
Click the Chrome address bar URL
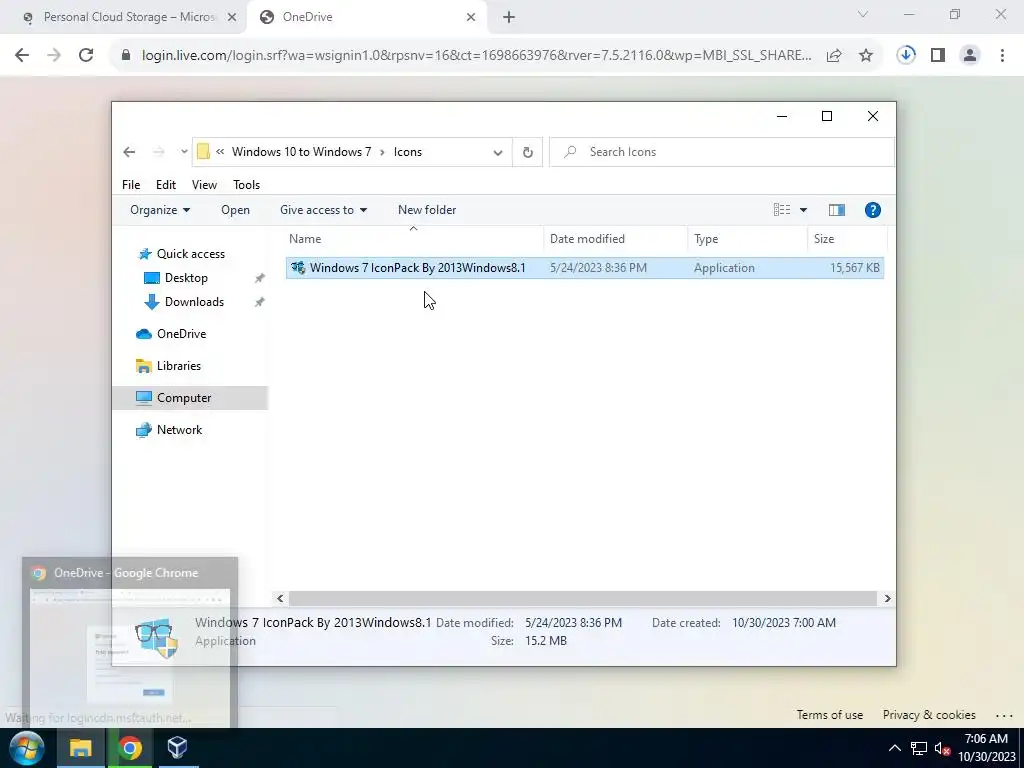click(476, 56)
